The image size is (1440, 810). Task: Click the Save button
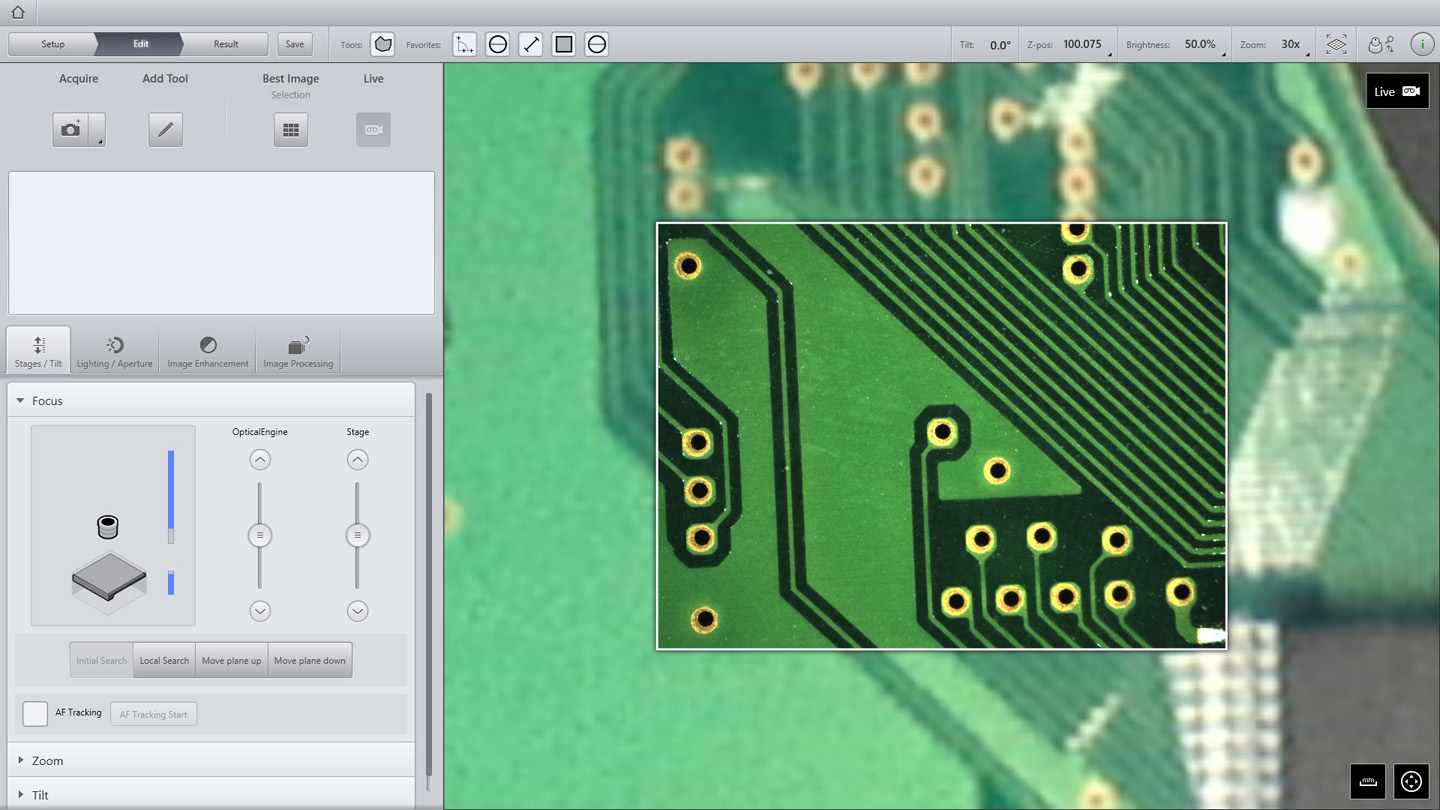pyautogui.click(x=294, y=44)
